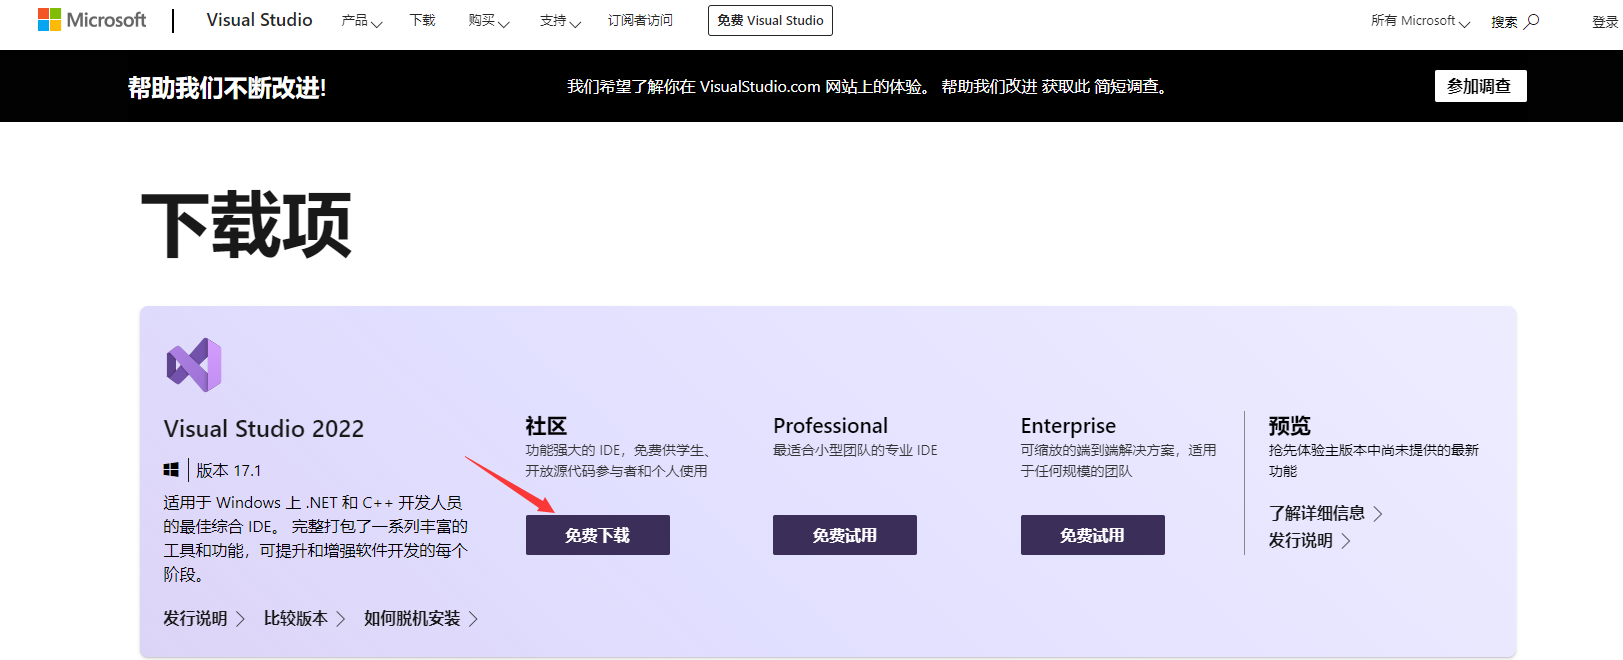The height and width of the screenshot is (660, 1623).
Task: Open the 下载 menu item
Action: 423,20
